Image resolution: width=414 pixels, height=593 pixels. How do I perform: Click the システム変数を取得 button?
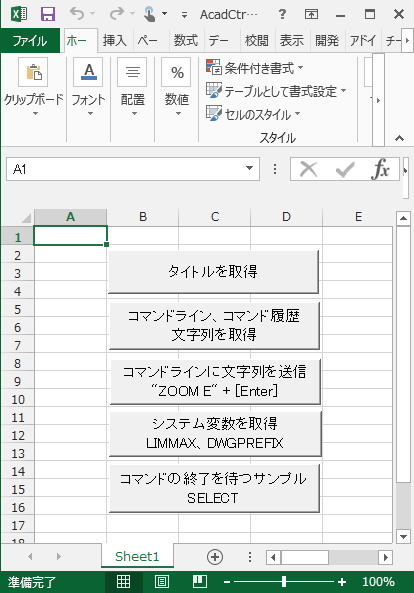pyautogui.click(x=215, y=433)
